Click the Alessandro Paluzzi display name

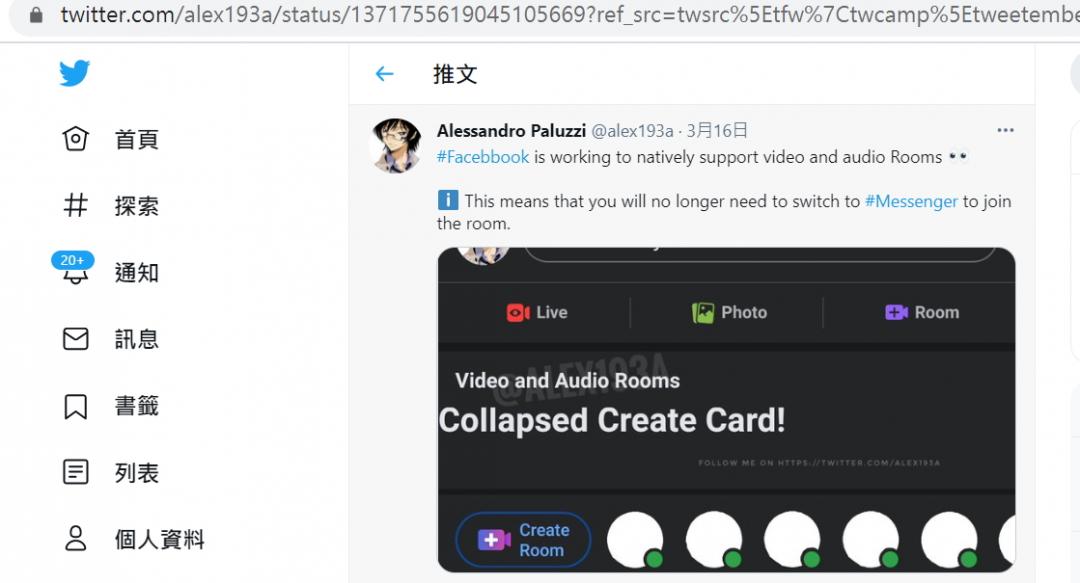coord(511,131)
